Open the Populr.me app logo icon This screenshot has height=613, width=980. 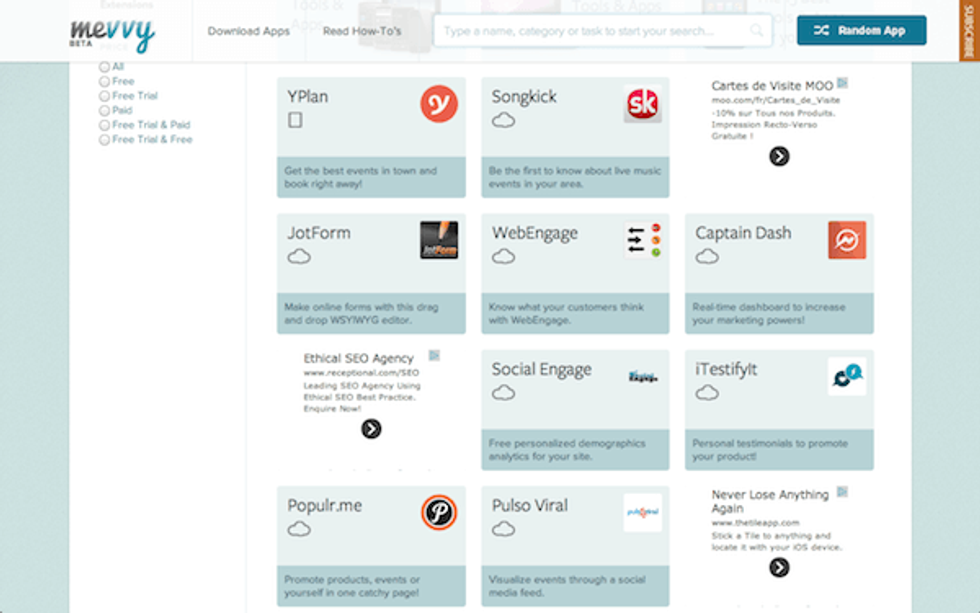coord(439,512)
